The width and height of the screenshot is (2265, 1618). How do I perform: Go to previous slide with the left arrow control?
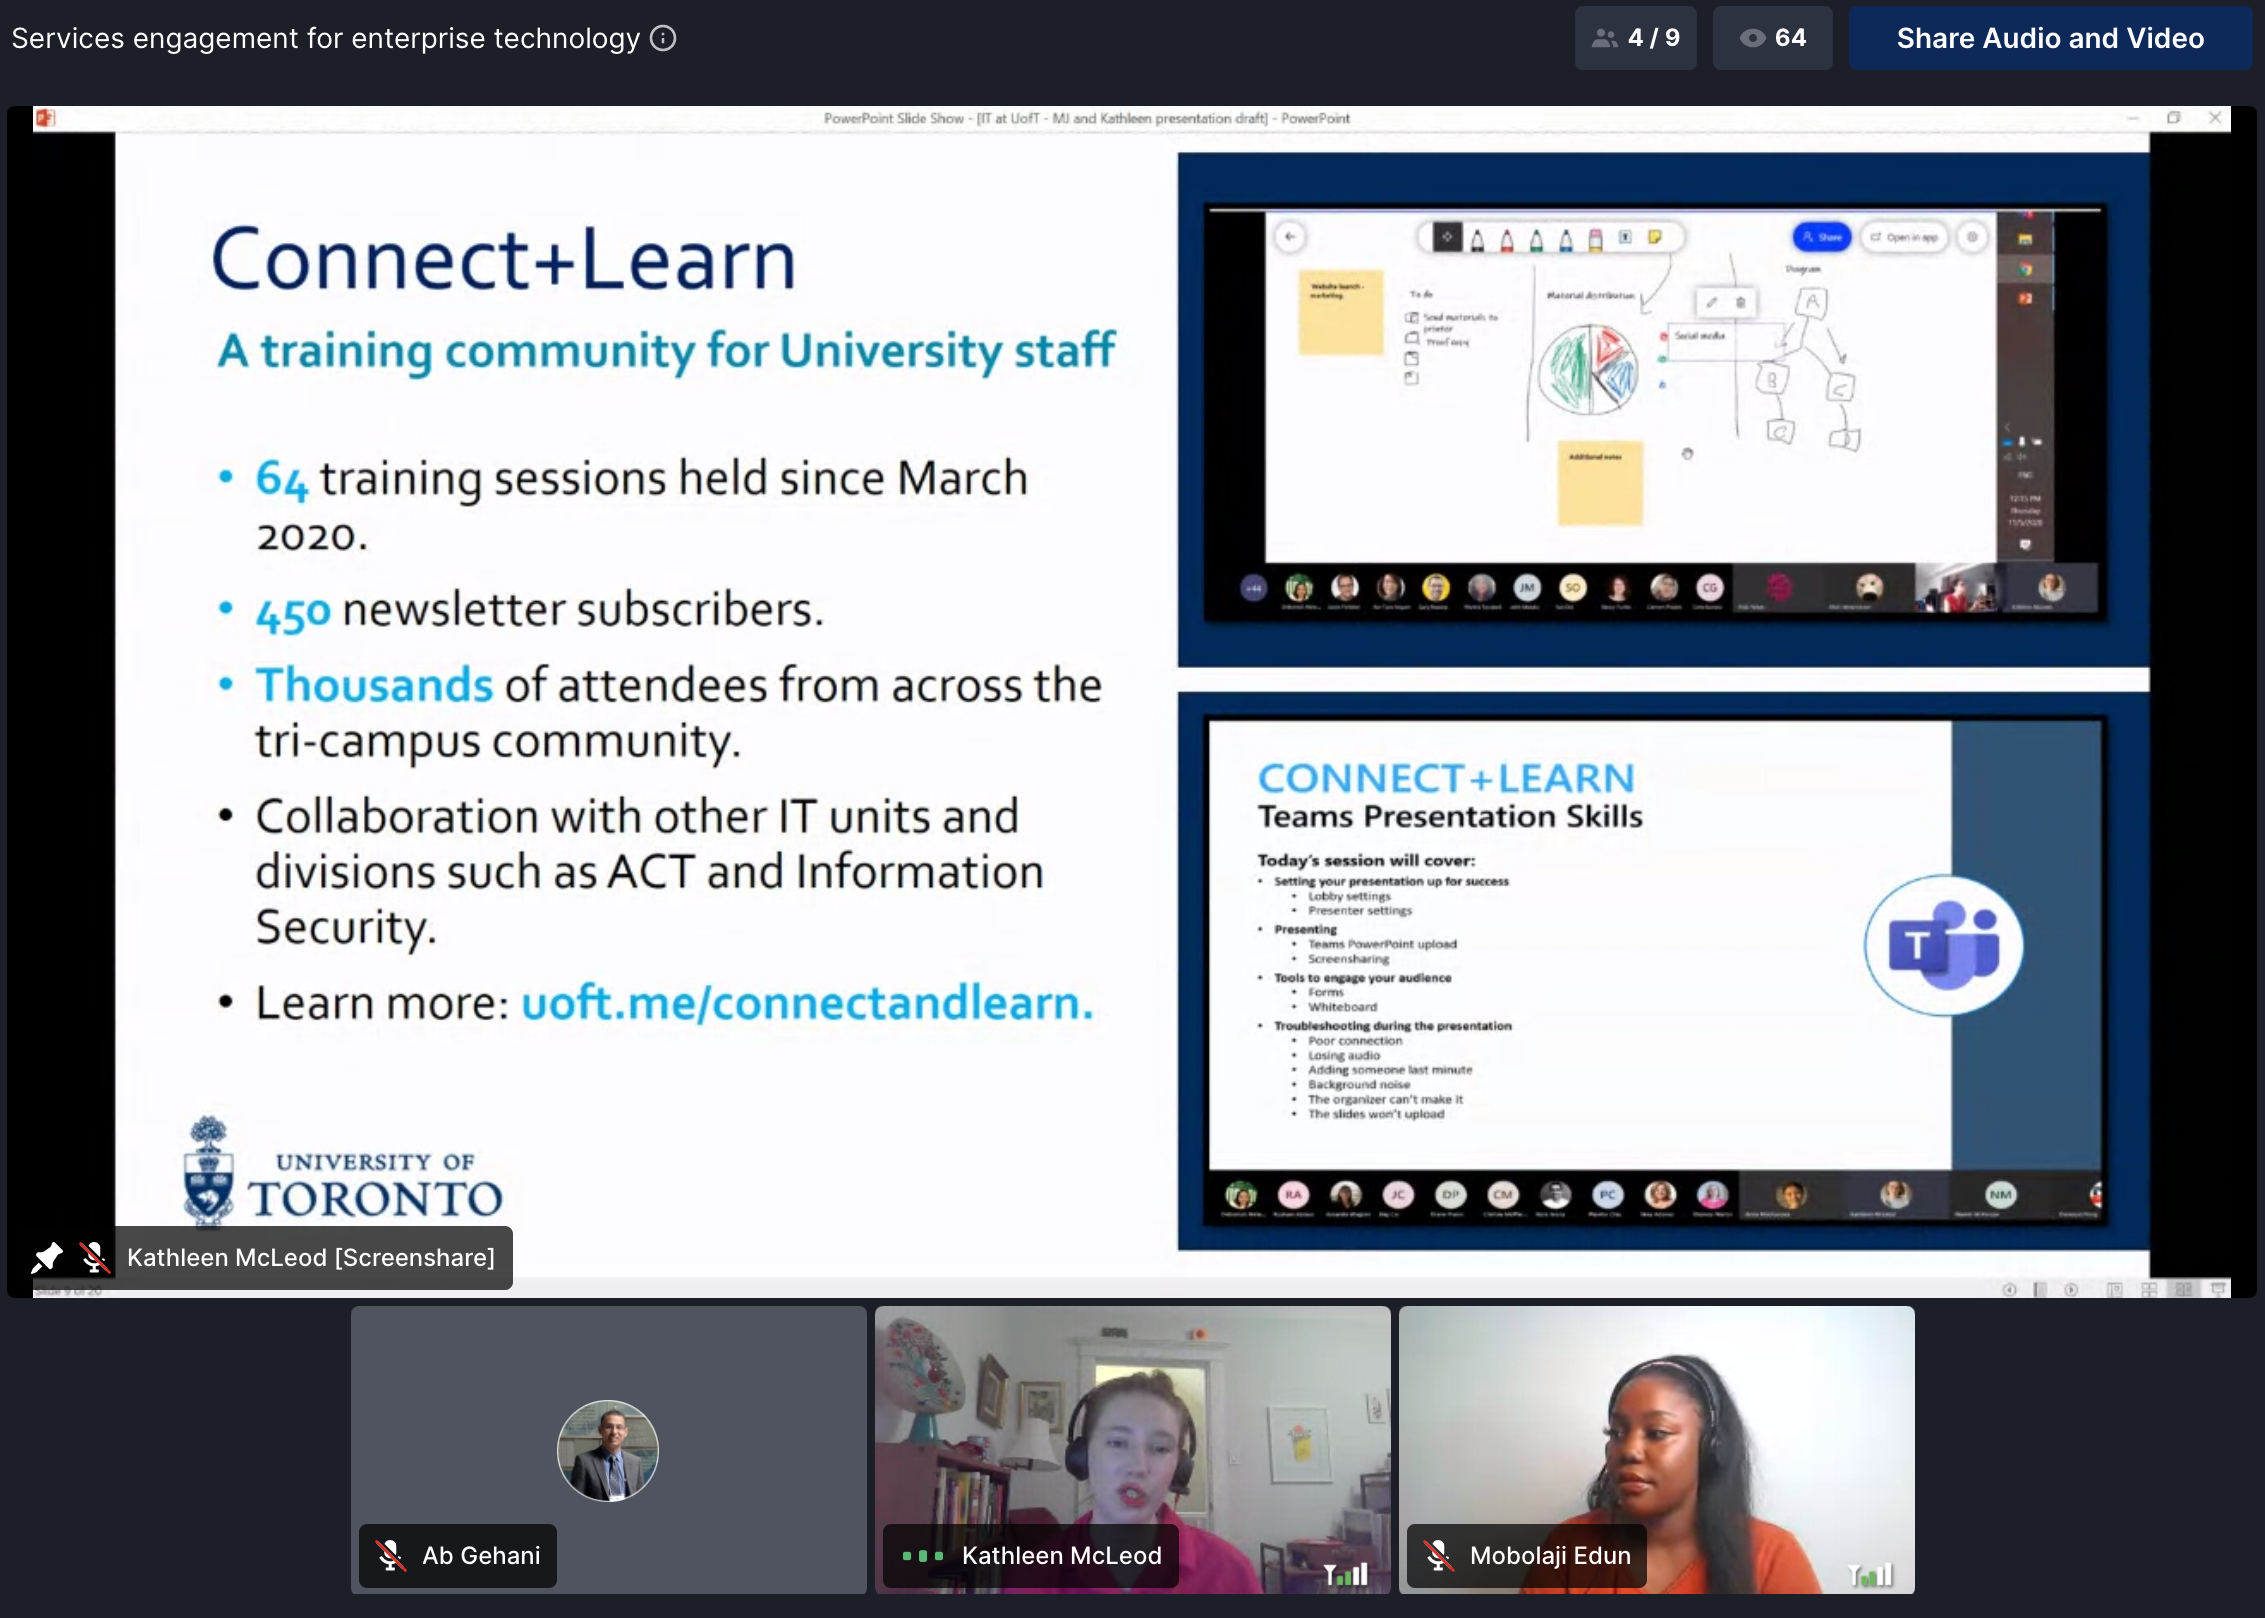pyautogui.click(x=2009, y=1290)
